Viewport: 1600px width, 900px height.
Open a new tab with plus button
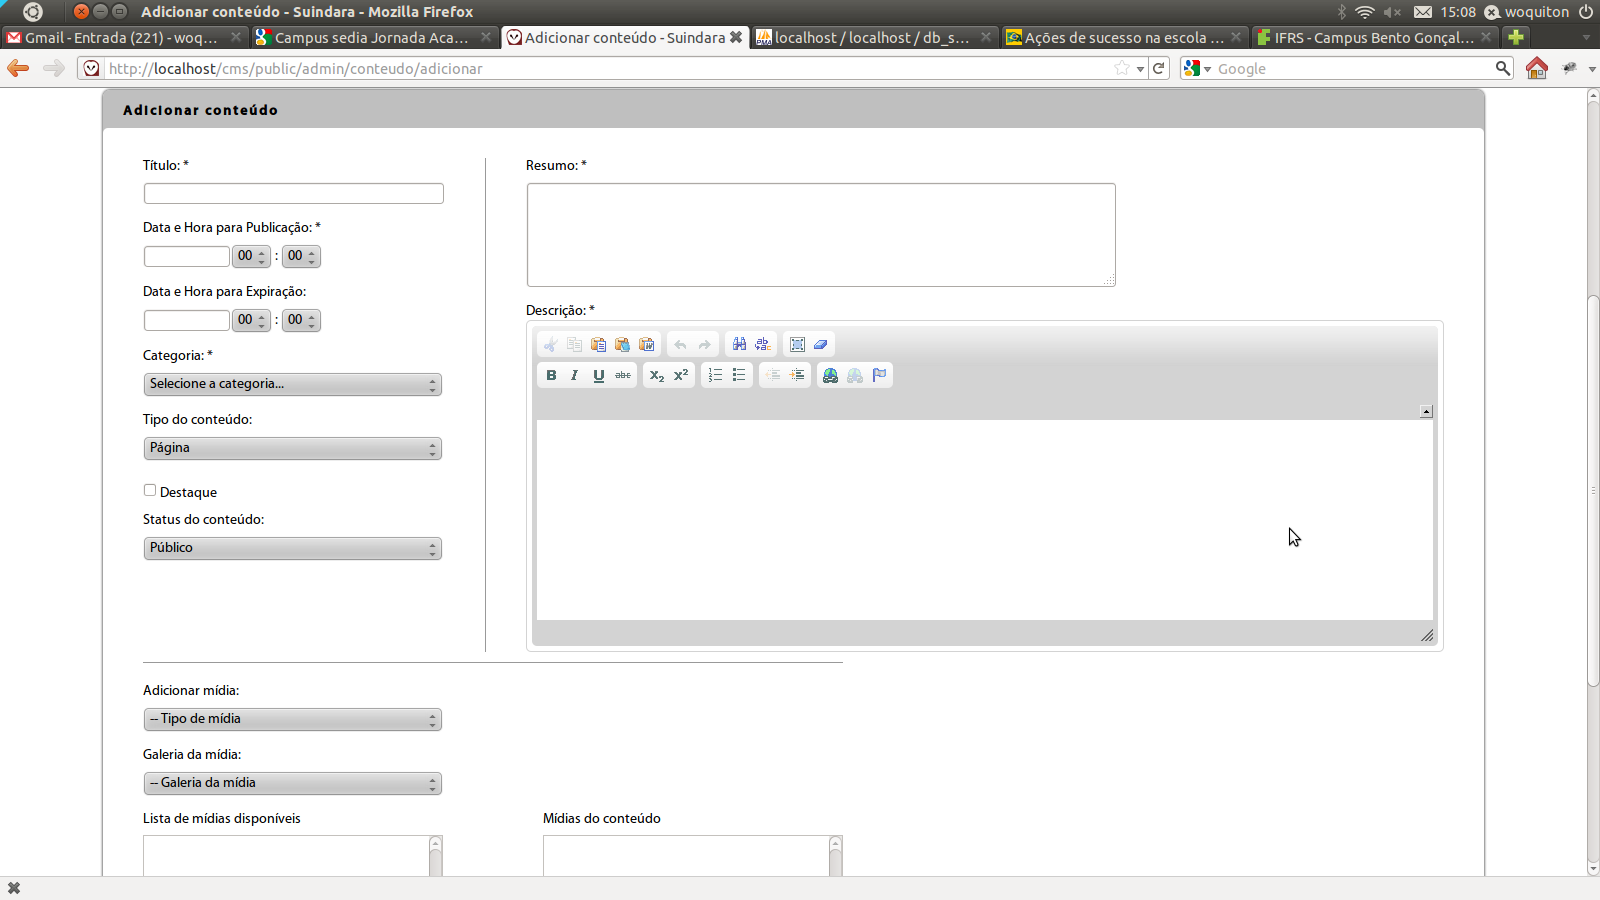pos(1516,37)
